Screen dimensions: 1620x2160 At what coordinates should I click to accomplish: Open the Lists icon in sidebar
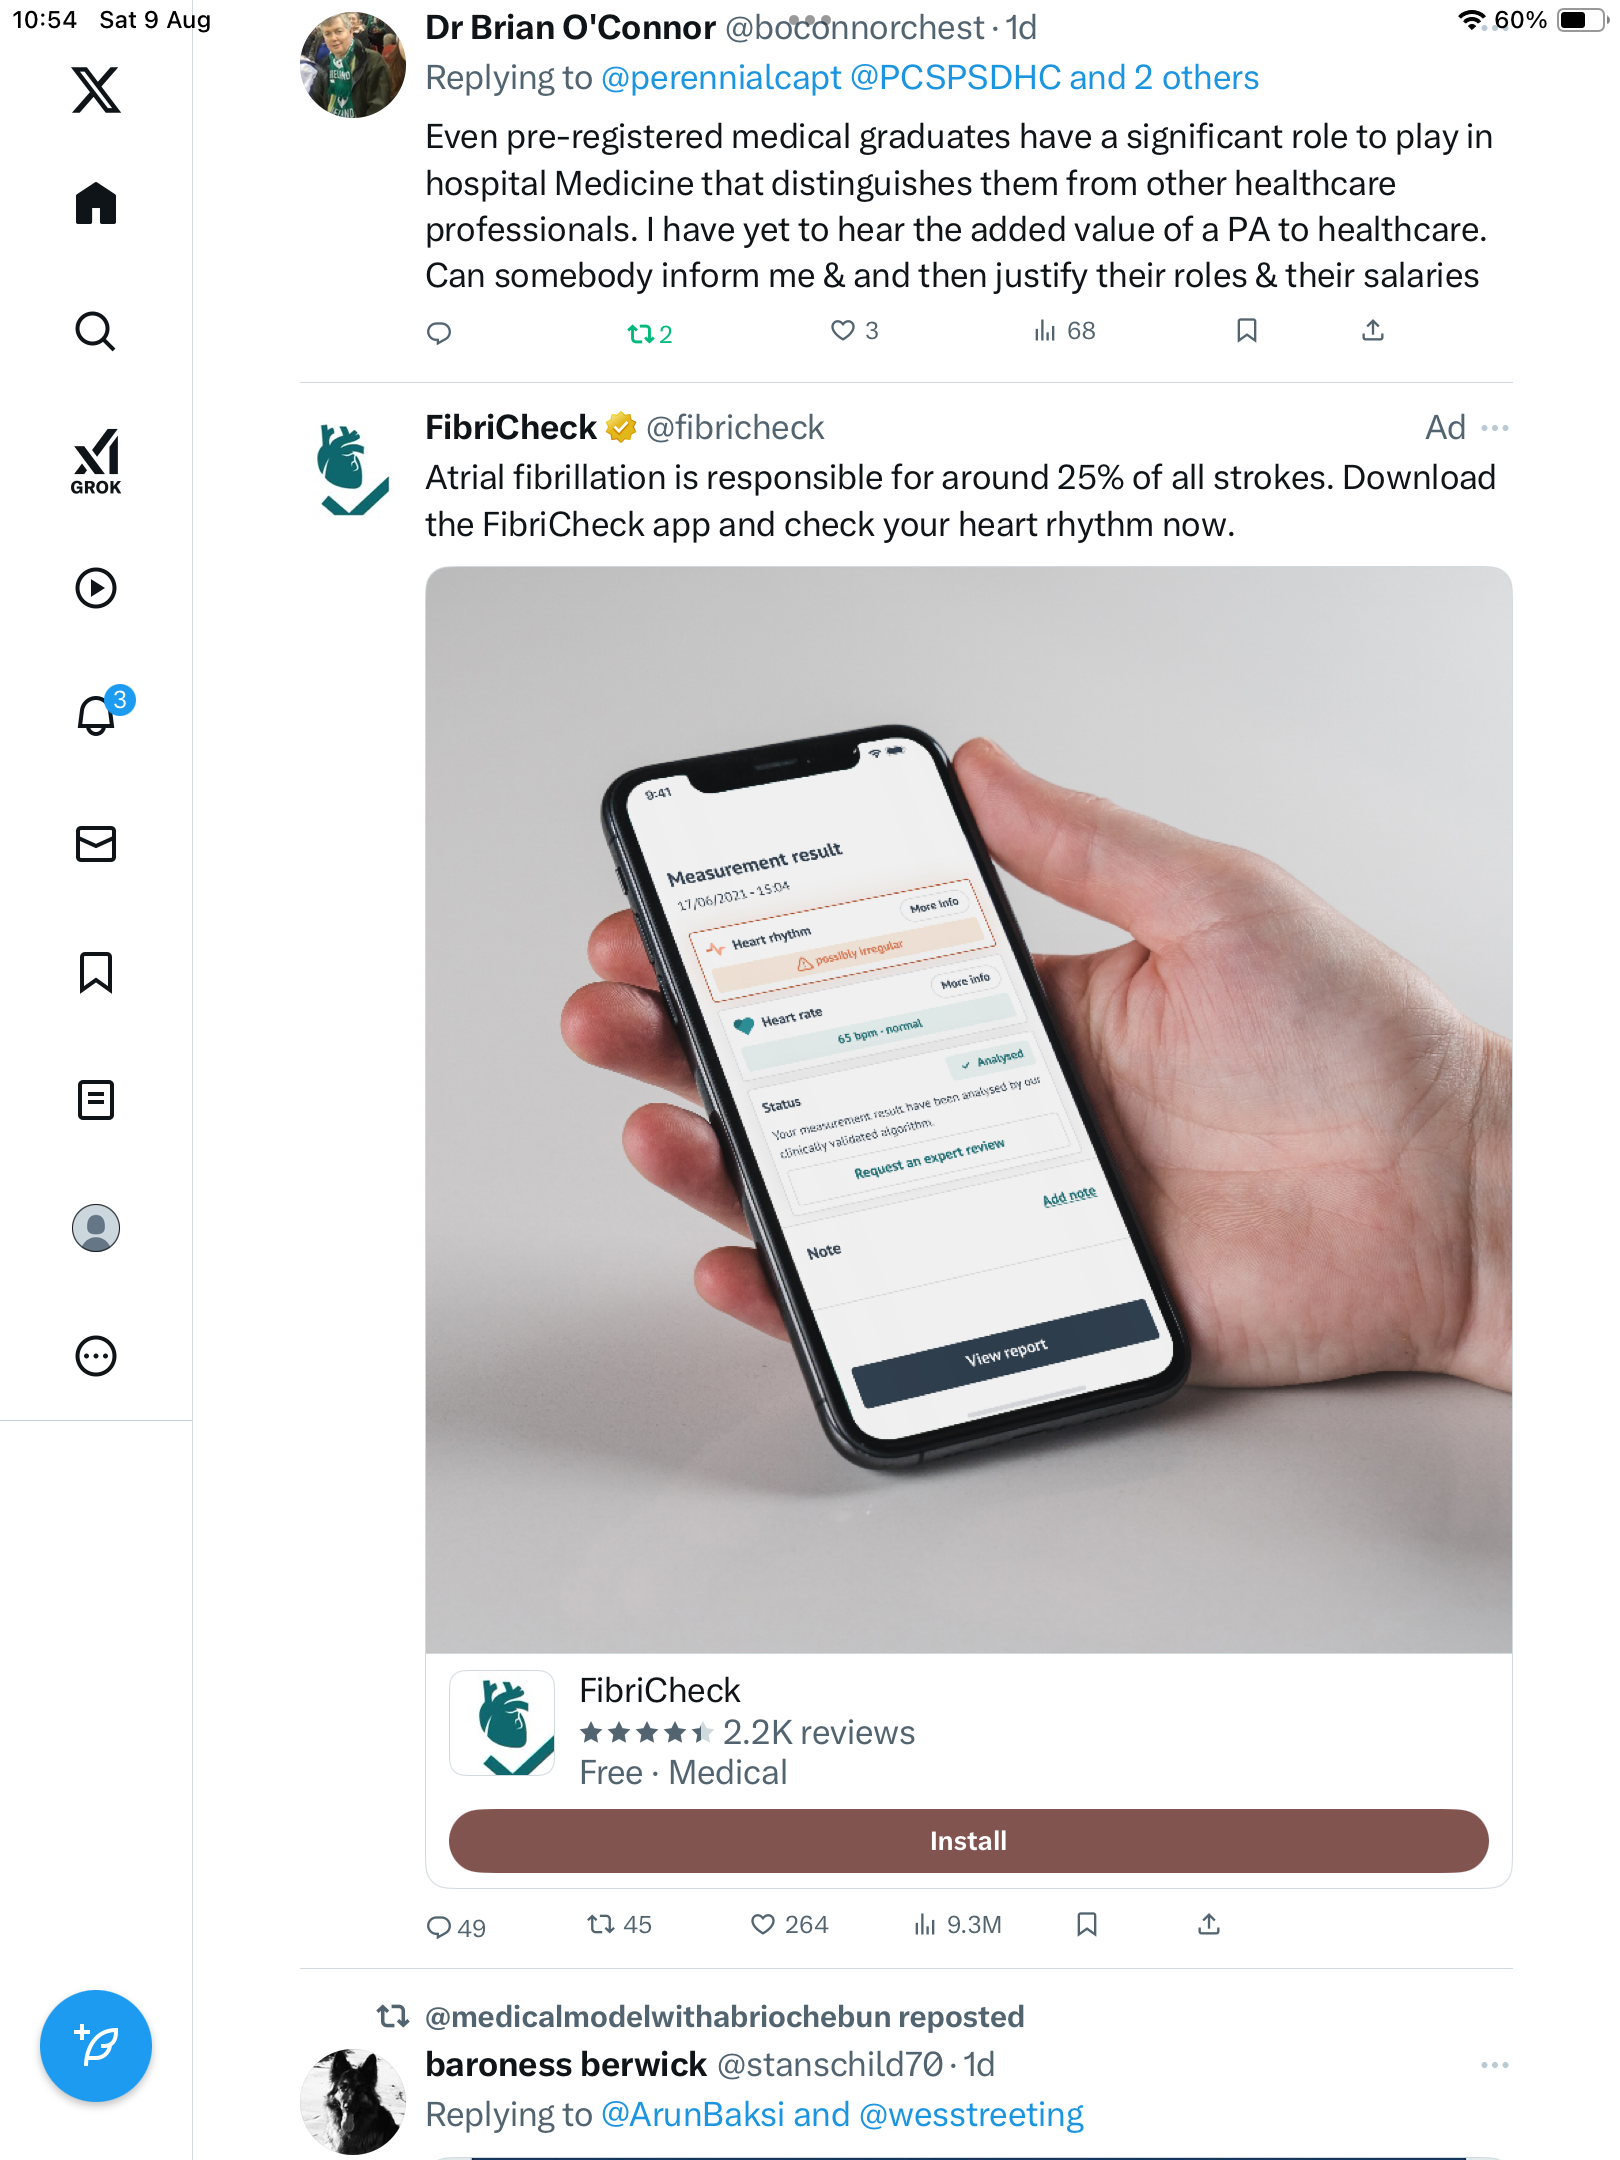pyautogui.click(x=96, y=1100)
